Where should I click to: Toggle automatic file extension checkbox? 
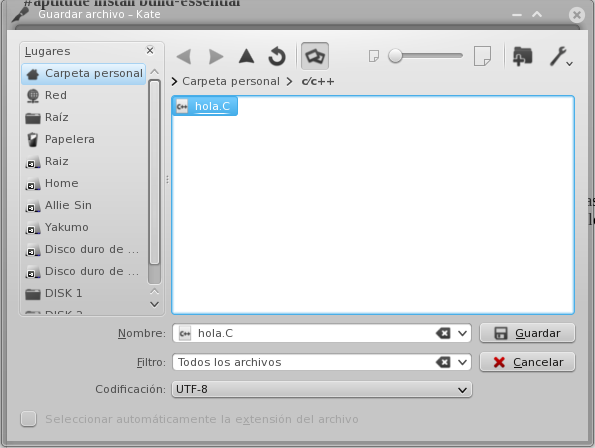tap(29, 419)
